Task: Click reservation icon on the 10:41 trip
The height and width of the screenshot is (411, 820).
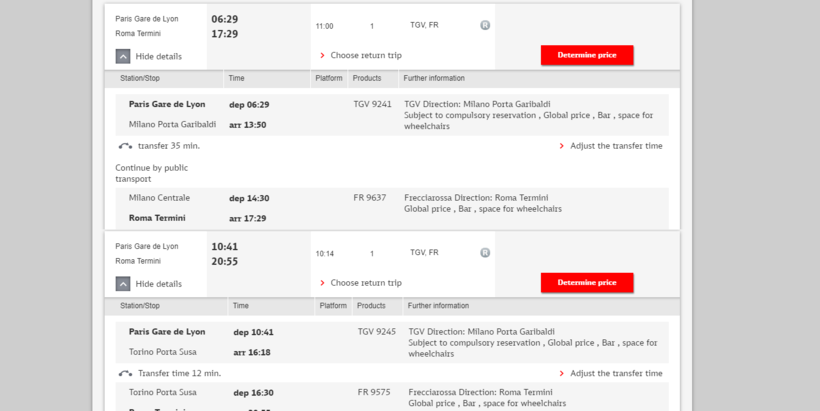Action: tap(485, 253)
